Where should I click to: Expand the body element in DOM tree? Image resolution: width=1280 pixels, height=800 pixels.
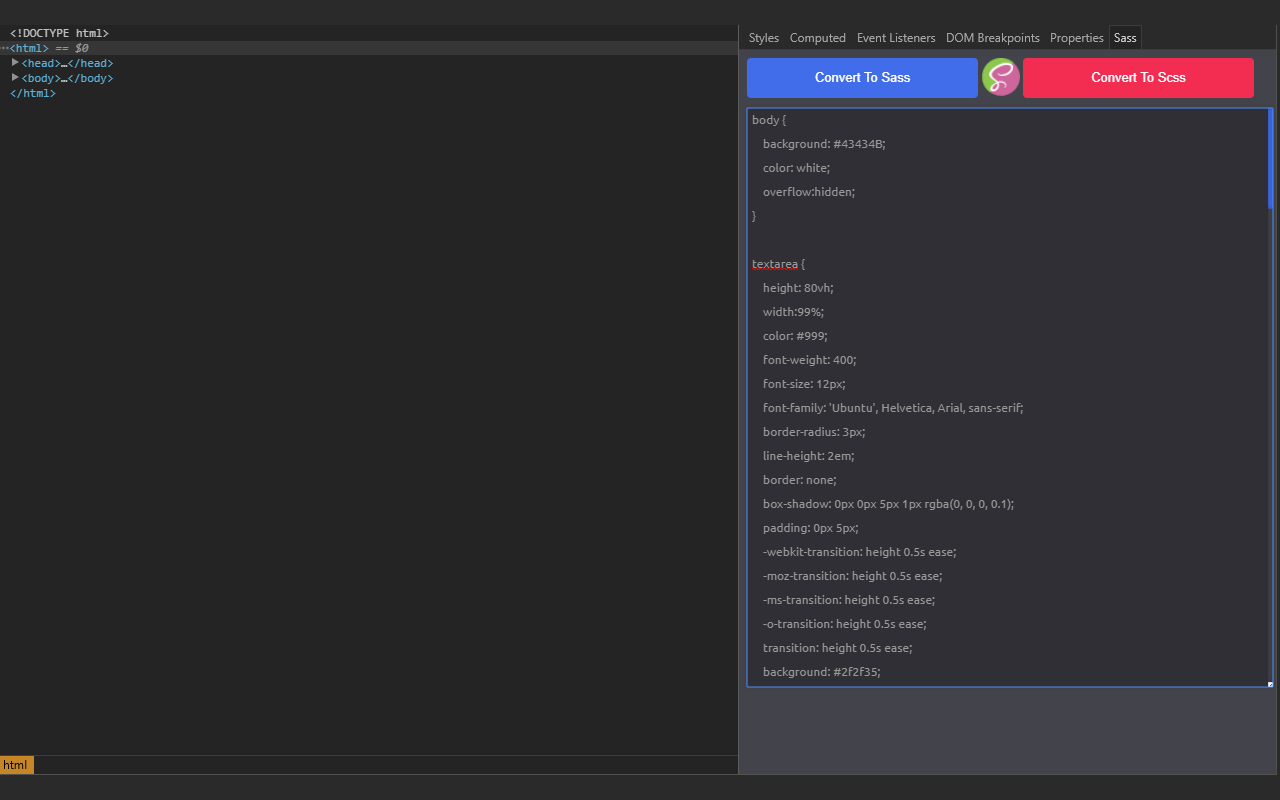coord(15,77)
